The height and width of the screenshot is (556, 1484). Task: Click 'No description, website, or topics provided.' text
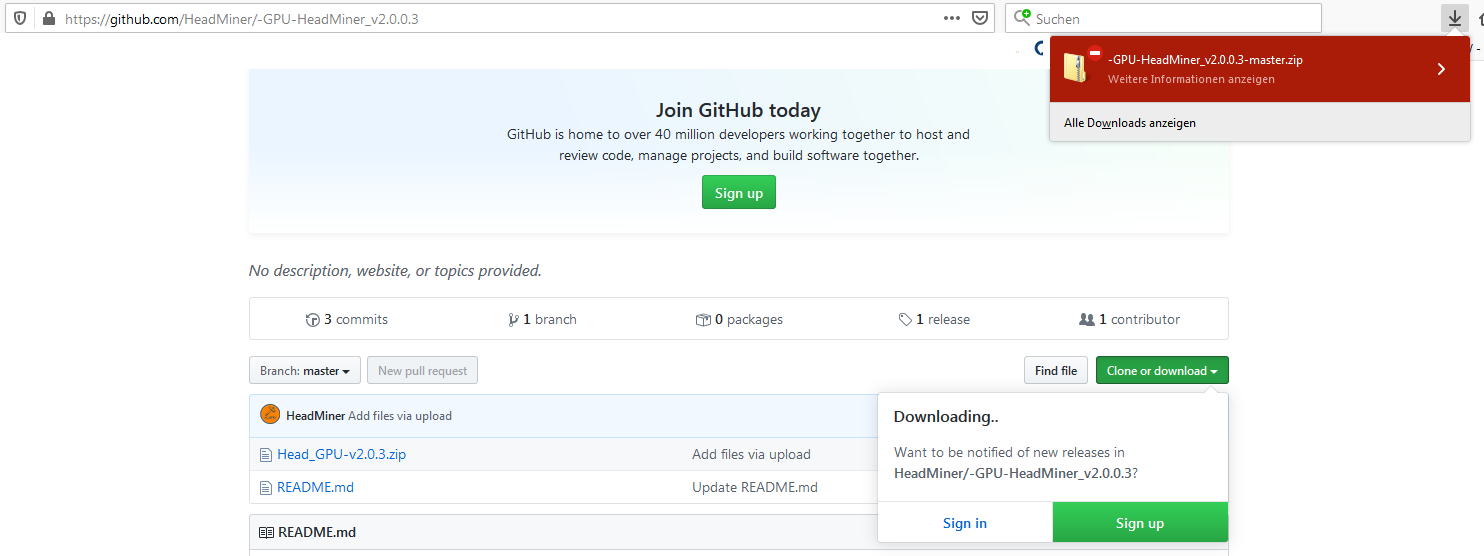(x=395, y=271)
